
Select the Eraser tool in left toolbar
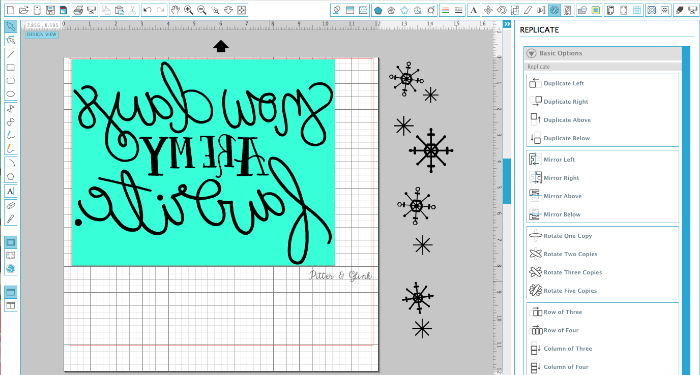click(11, 205)
